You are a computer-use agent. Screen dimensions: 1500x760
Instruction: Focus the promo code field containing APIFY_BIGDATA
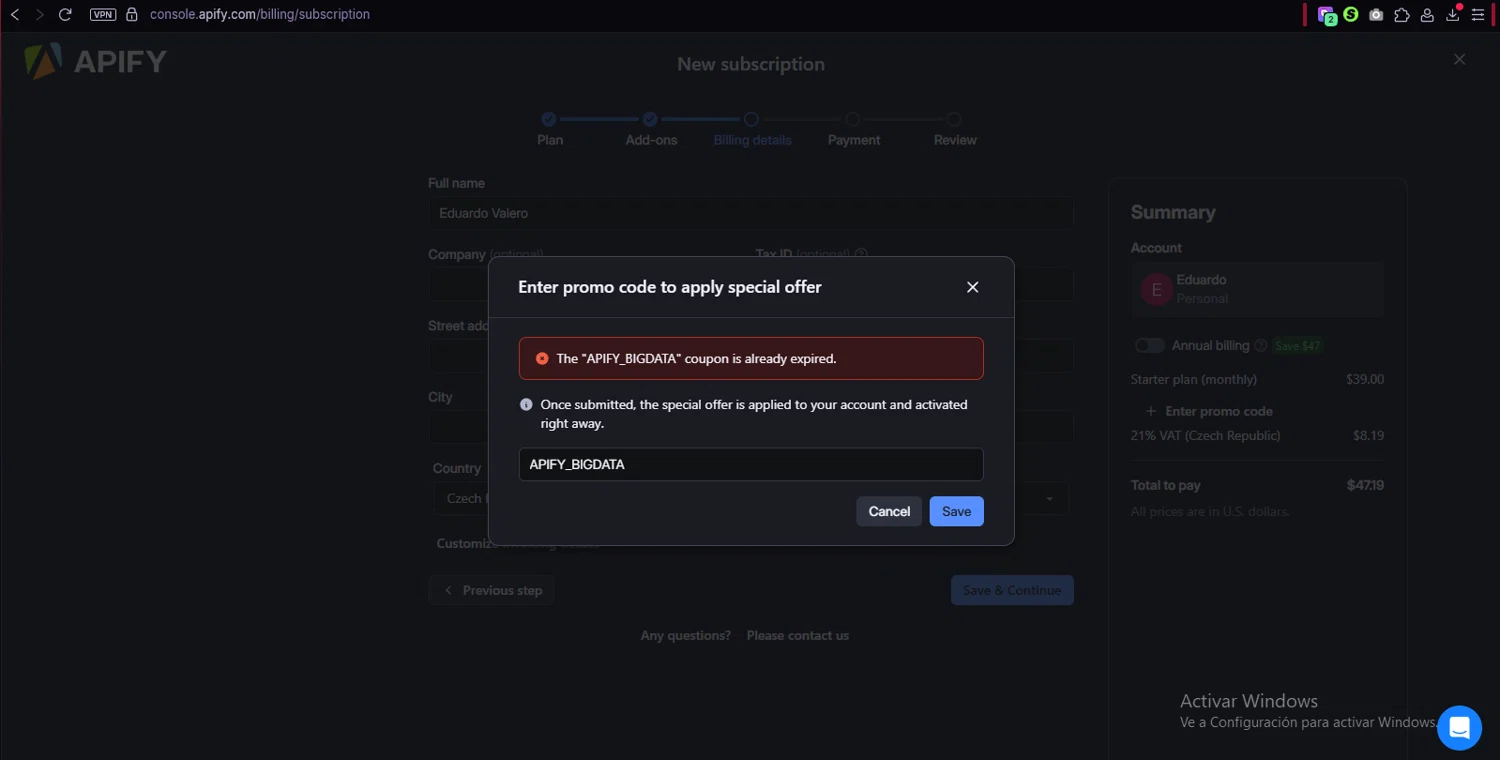[x=751, y=464]
